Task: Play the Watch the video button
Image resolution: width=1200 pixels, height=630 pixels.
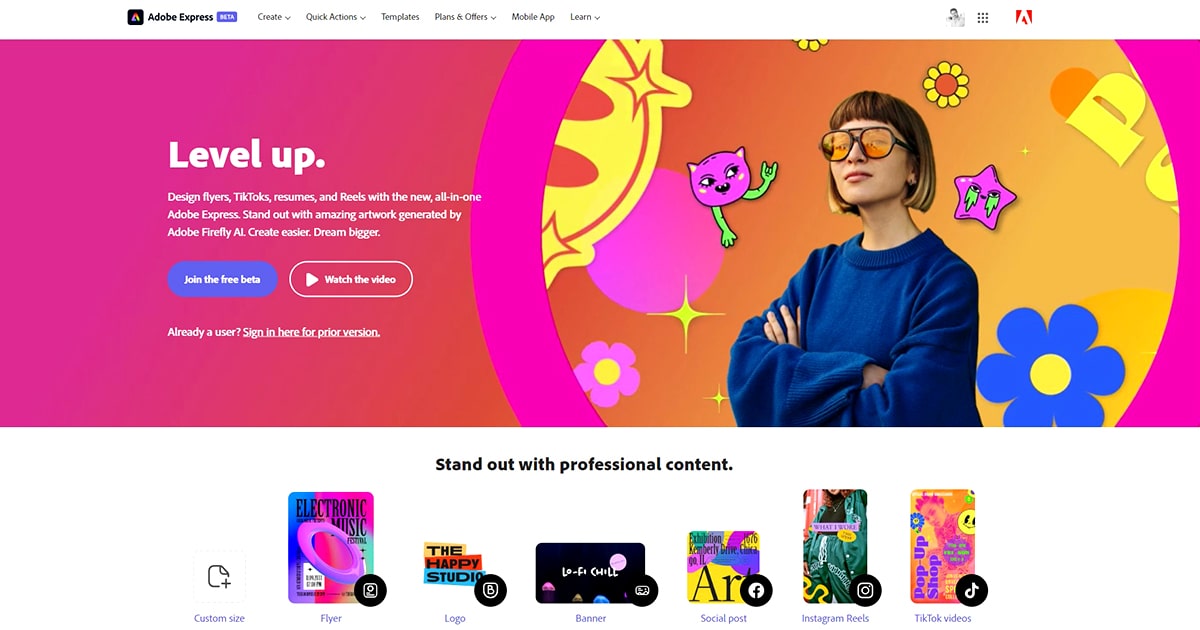Action: click(x=351, y=279)
